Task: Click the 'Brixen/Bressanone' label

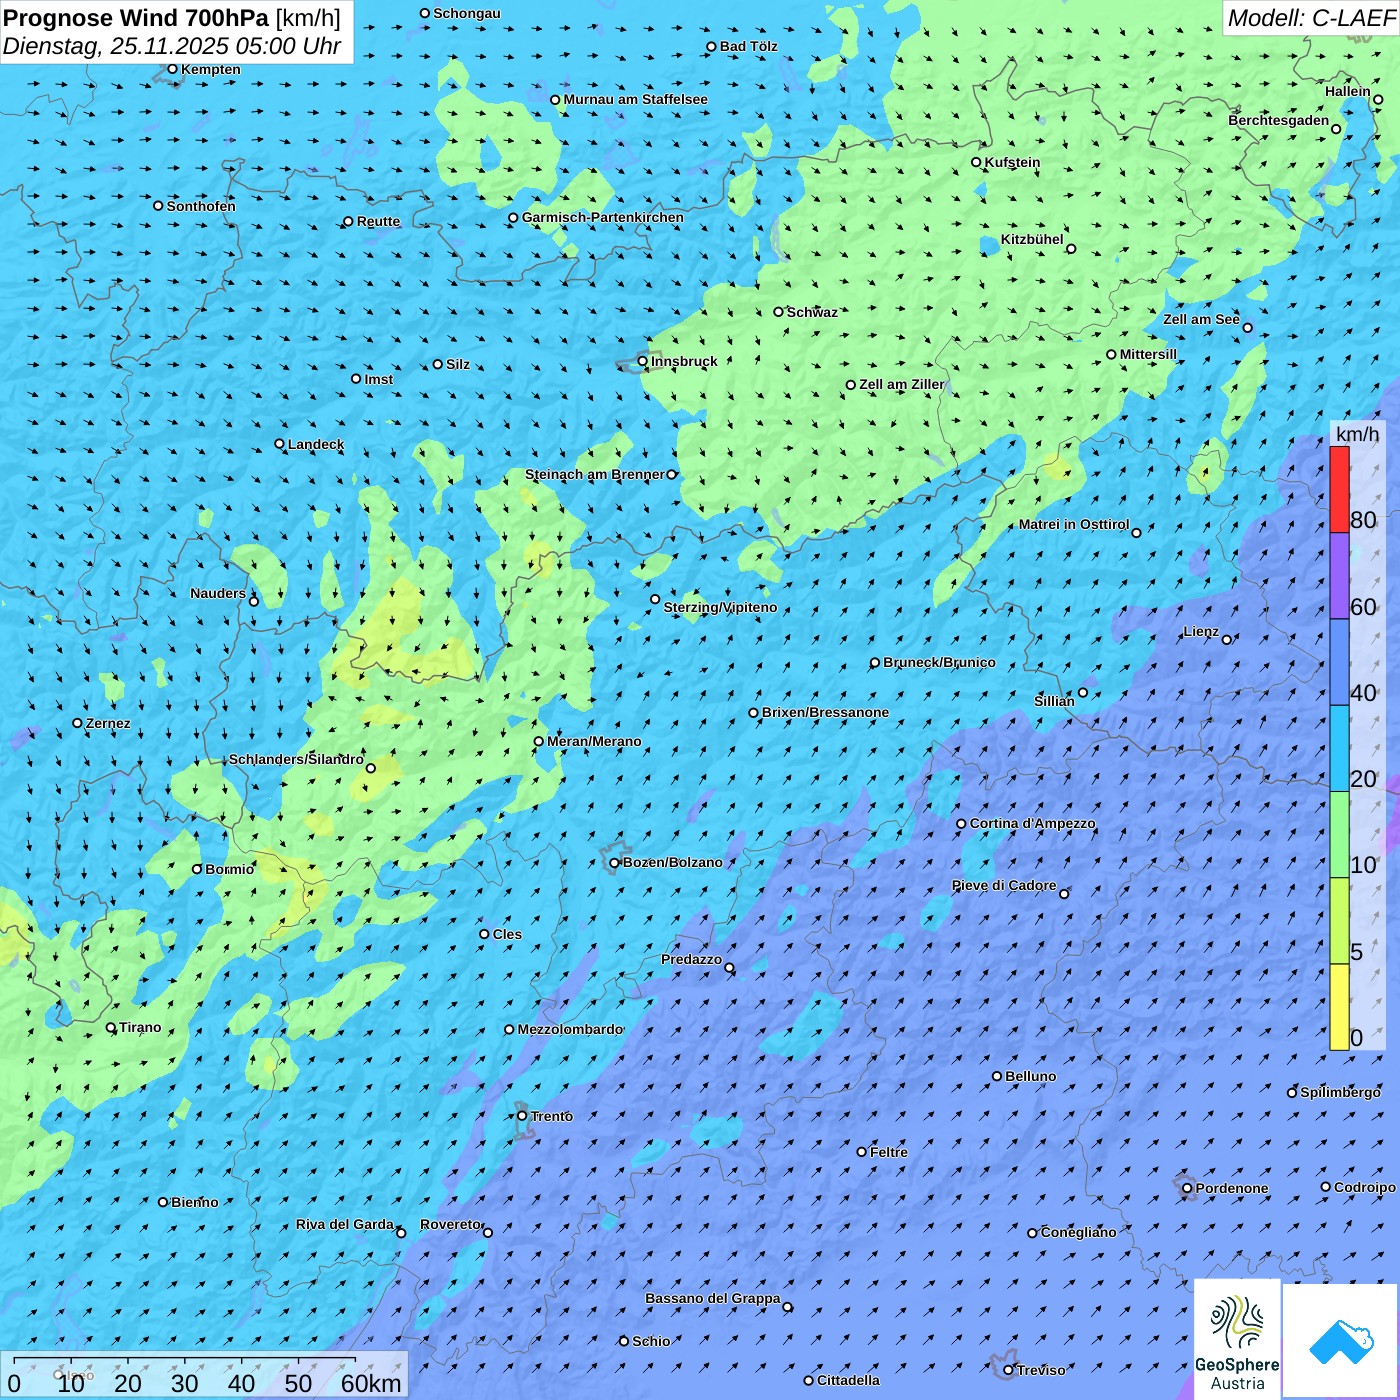Action: tap(825, 712)
